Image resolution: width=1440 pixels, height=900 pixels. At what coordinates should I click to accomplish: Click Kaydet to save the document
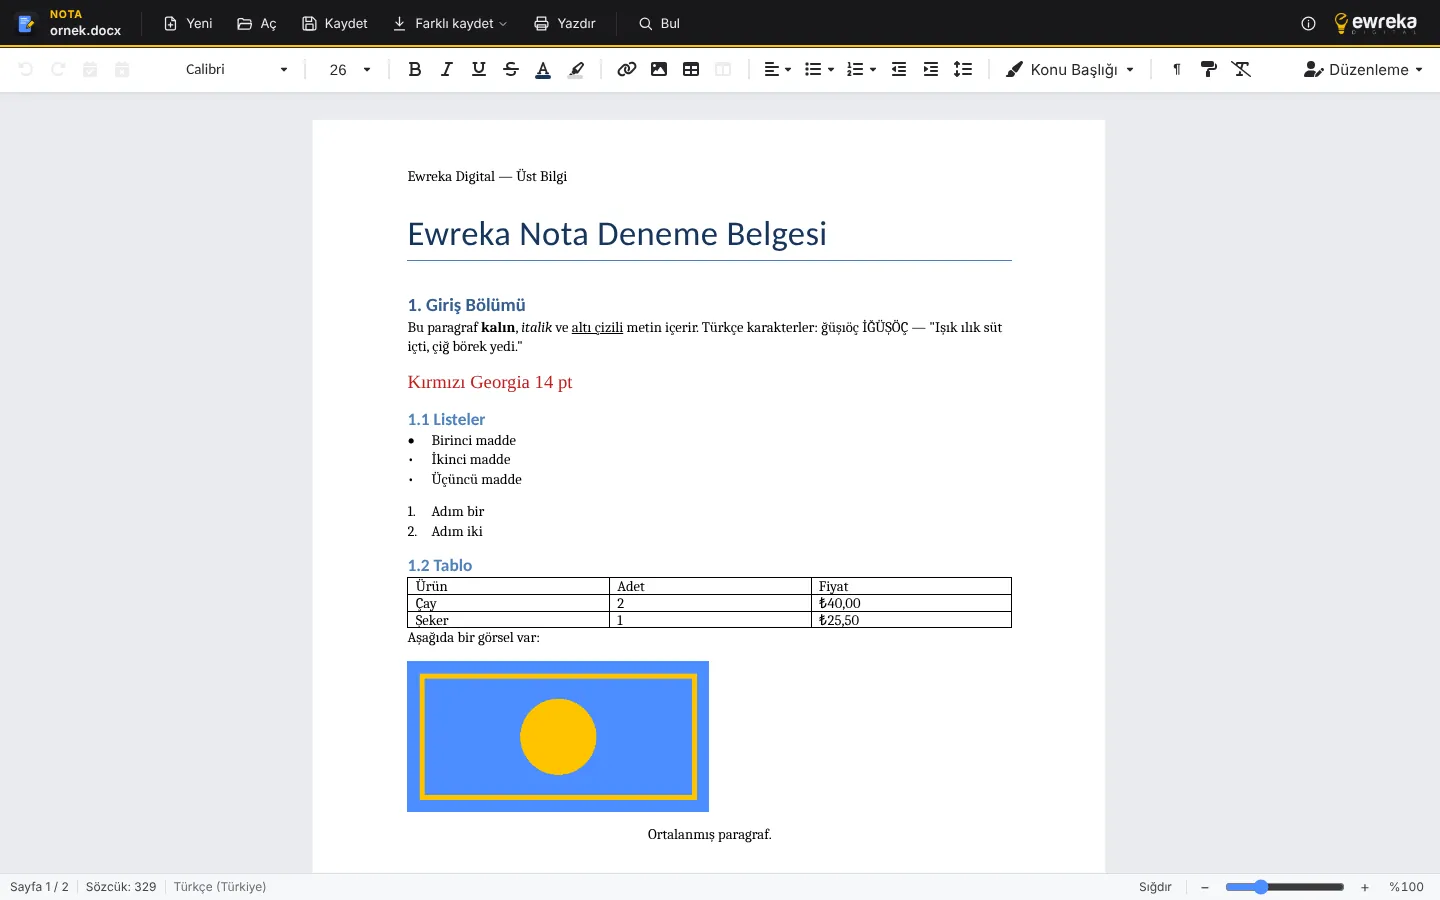335,23
